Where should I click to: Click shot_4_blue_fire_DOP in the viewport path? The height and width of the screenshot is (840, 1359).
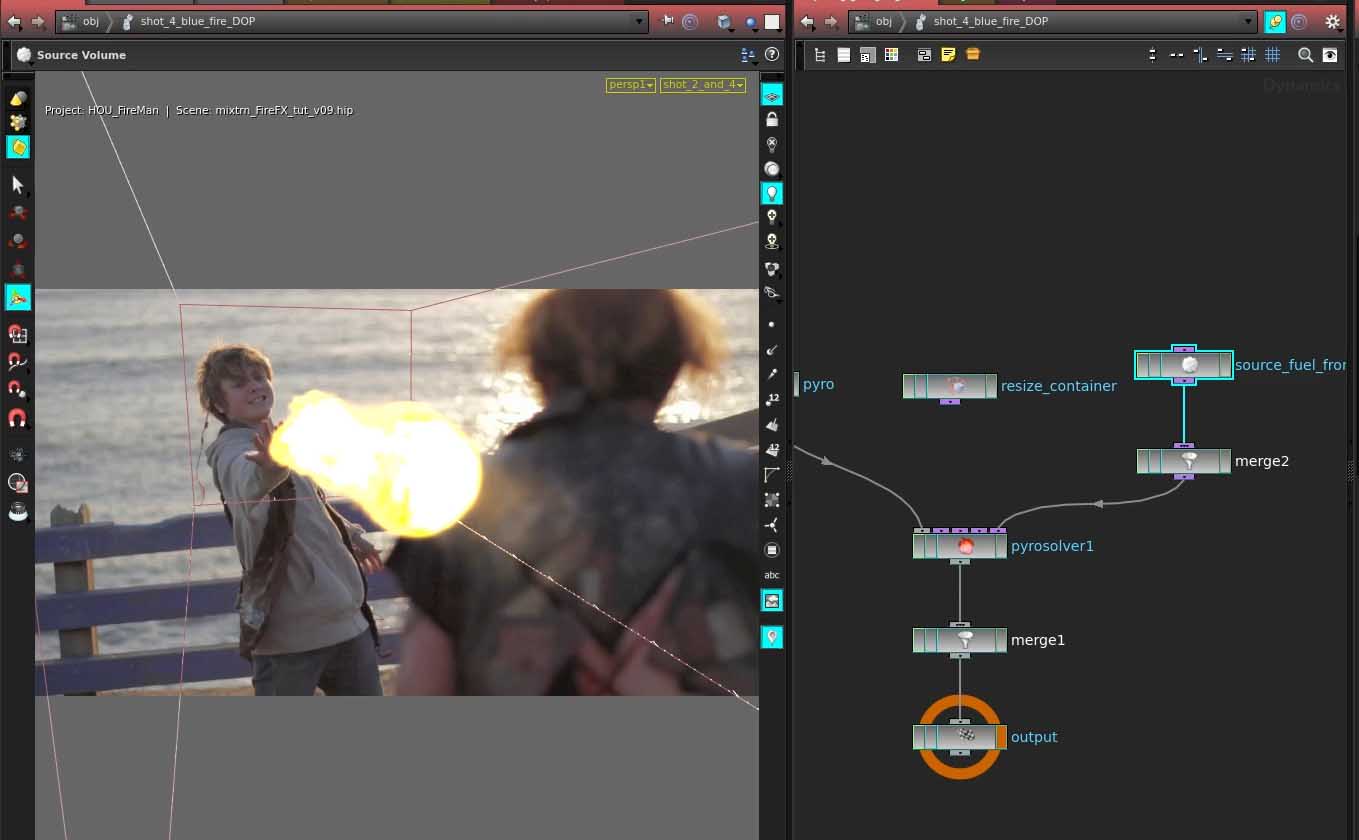tap(197, 21)
